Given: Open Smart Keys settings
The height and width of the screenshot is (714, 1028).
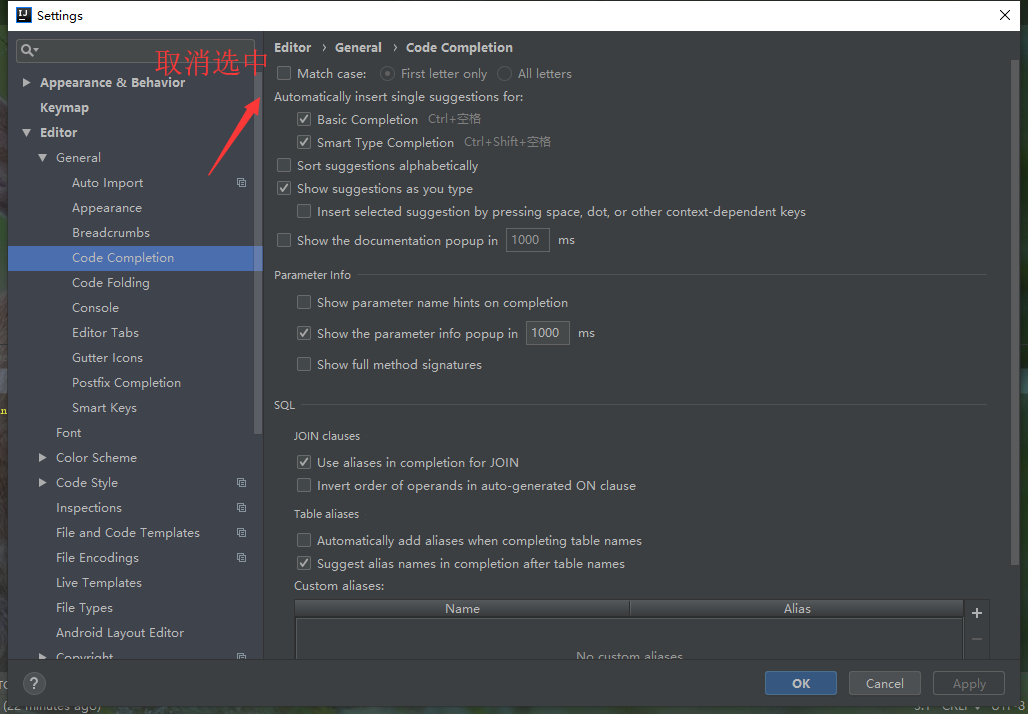Looking at the screenshot, I should (x=104, y=407).
